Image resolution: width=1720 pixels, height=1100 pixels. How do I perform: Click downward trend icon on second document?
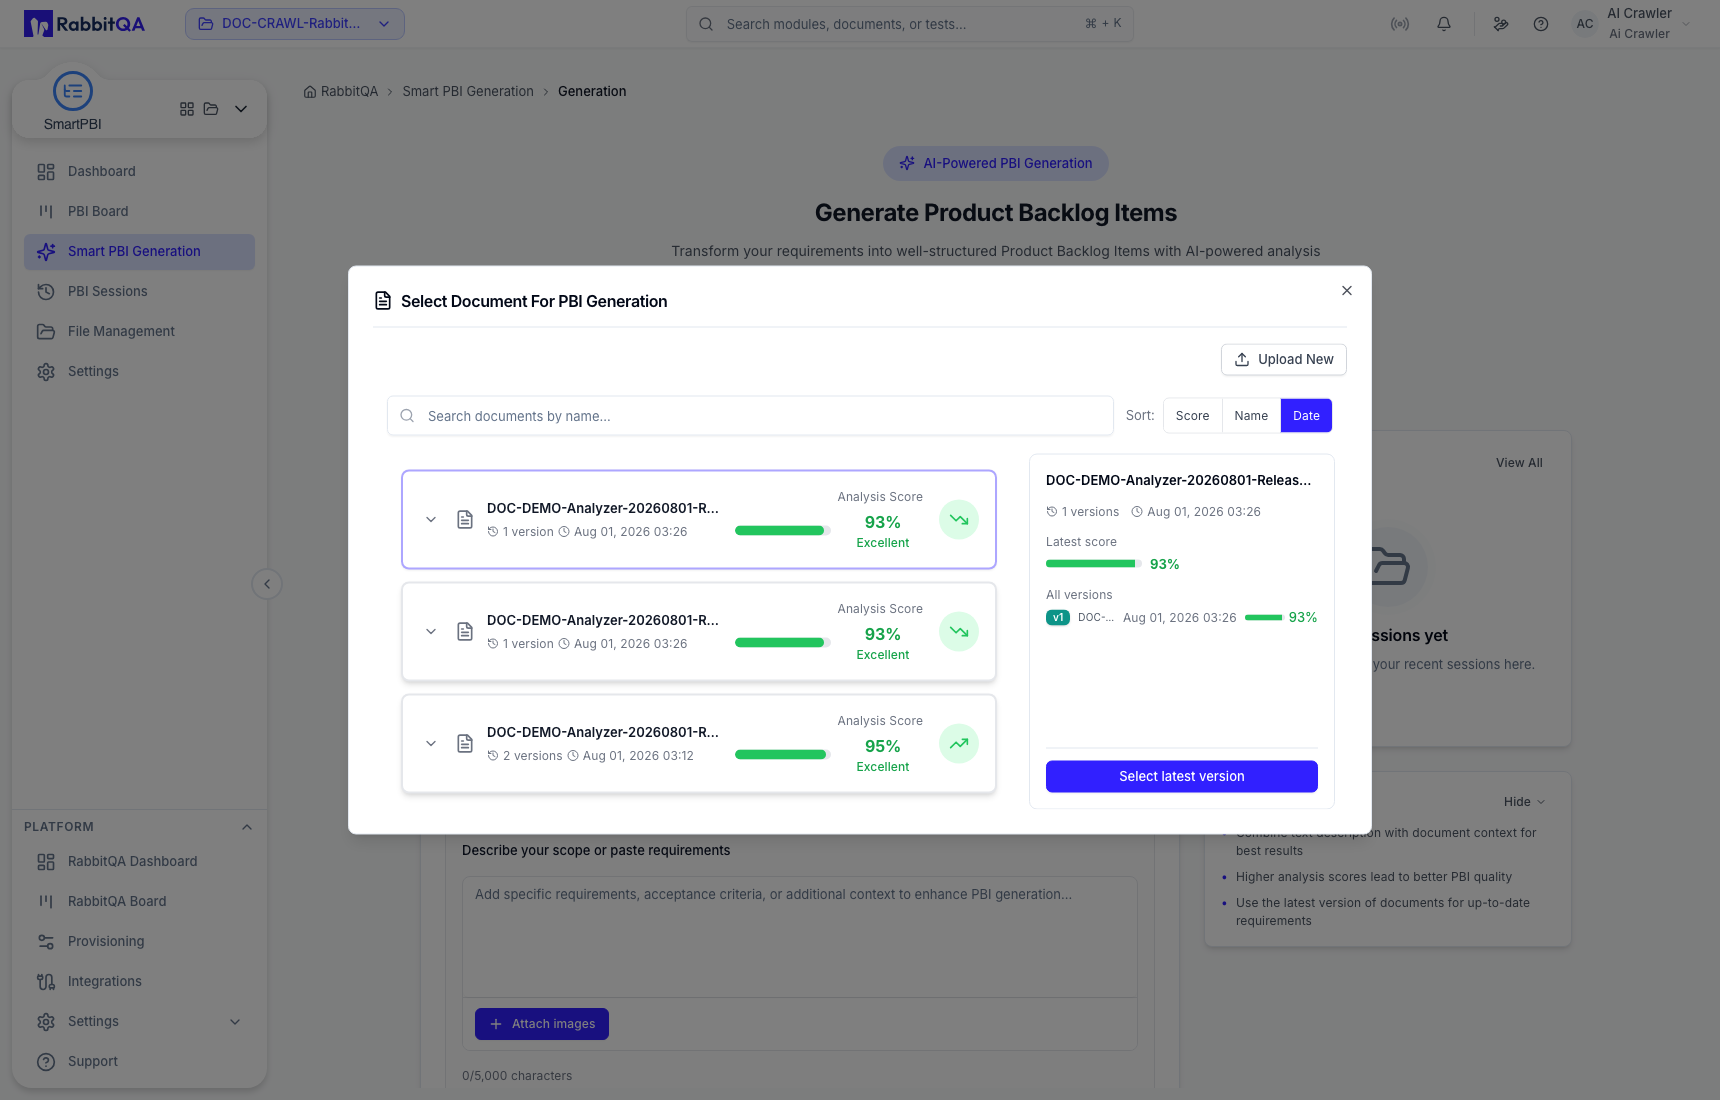point(959,632)
